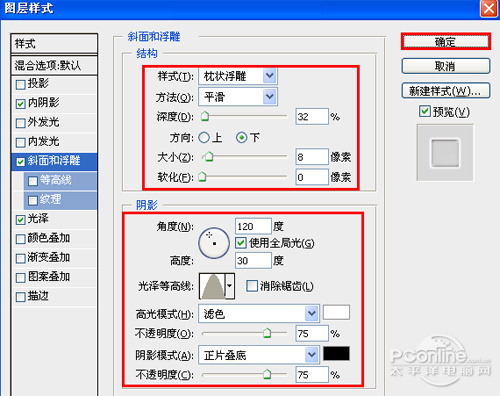
Task: Click the black shadow color swatch
Action: [x=336, y=354]
